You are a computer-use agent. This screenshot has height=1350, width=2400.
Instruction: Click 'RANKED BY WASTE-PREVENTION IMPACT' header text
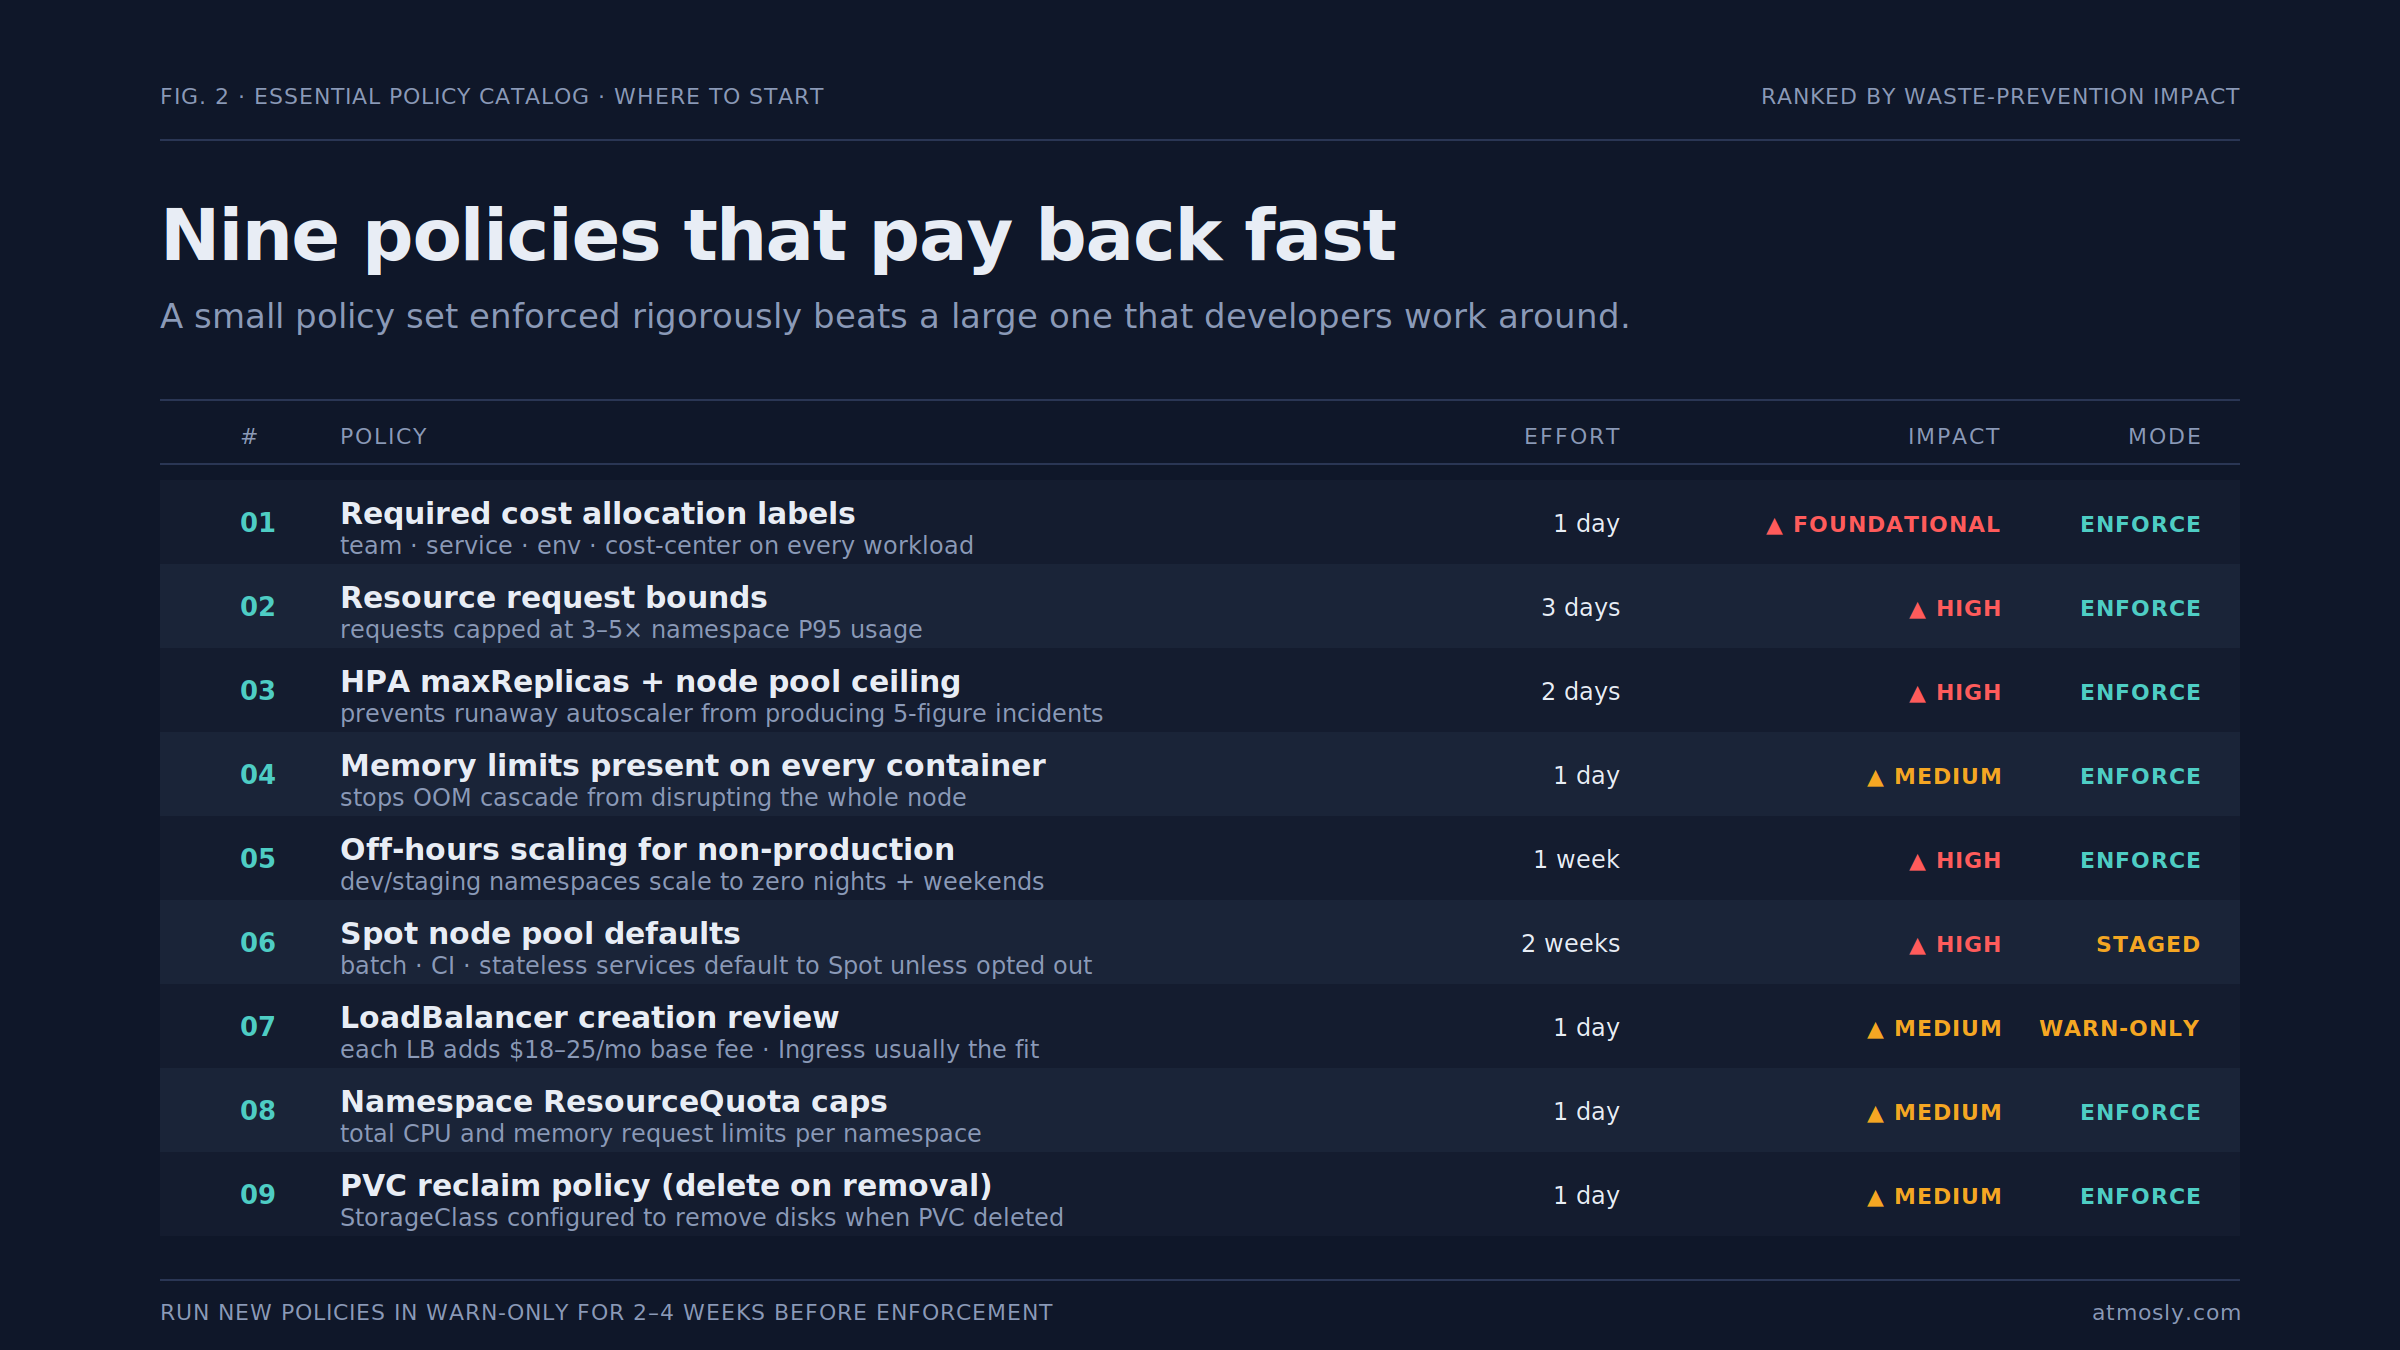click(2000, 96)
